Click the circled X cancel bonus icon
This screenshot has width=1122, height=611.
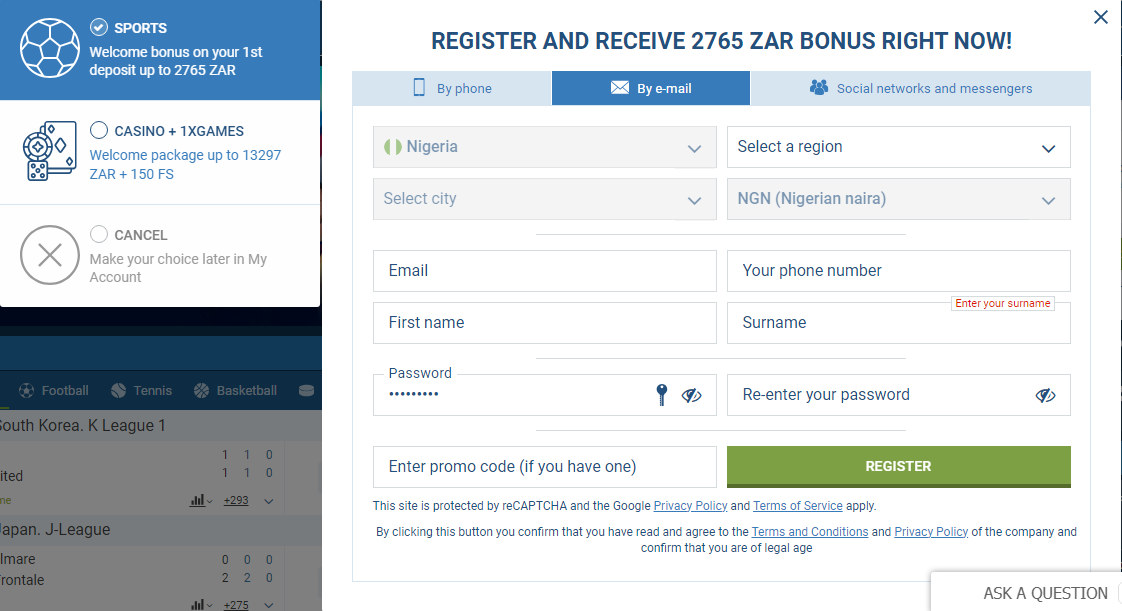coord(49,255)
